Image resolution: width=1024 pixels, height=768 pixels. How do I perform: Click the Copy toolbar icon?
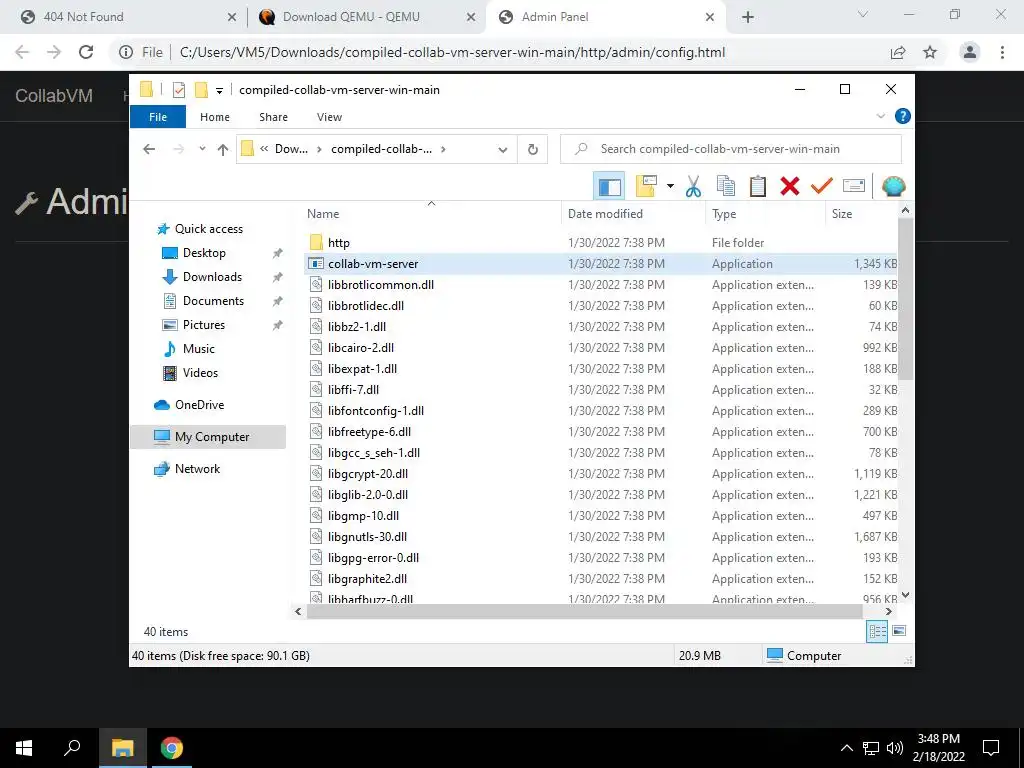click(726, 187)
